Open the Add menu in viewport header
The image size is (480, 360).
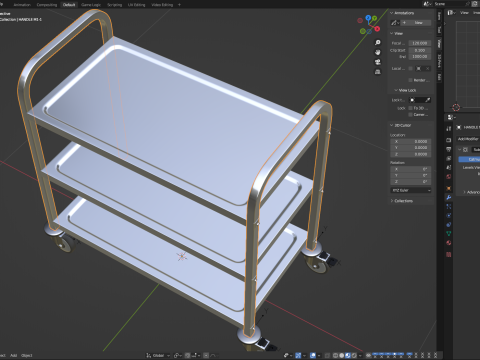(13, 355)
